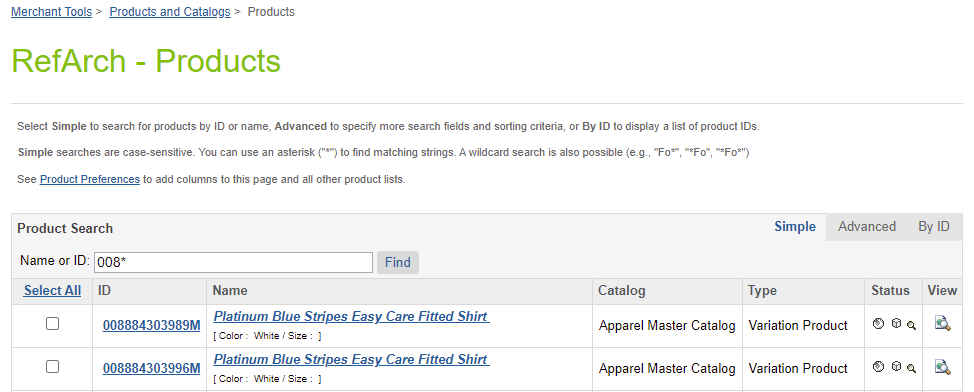
Task: Open product ID 008884303989M
Action: [152, 326]
